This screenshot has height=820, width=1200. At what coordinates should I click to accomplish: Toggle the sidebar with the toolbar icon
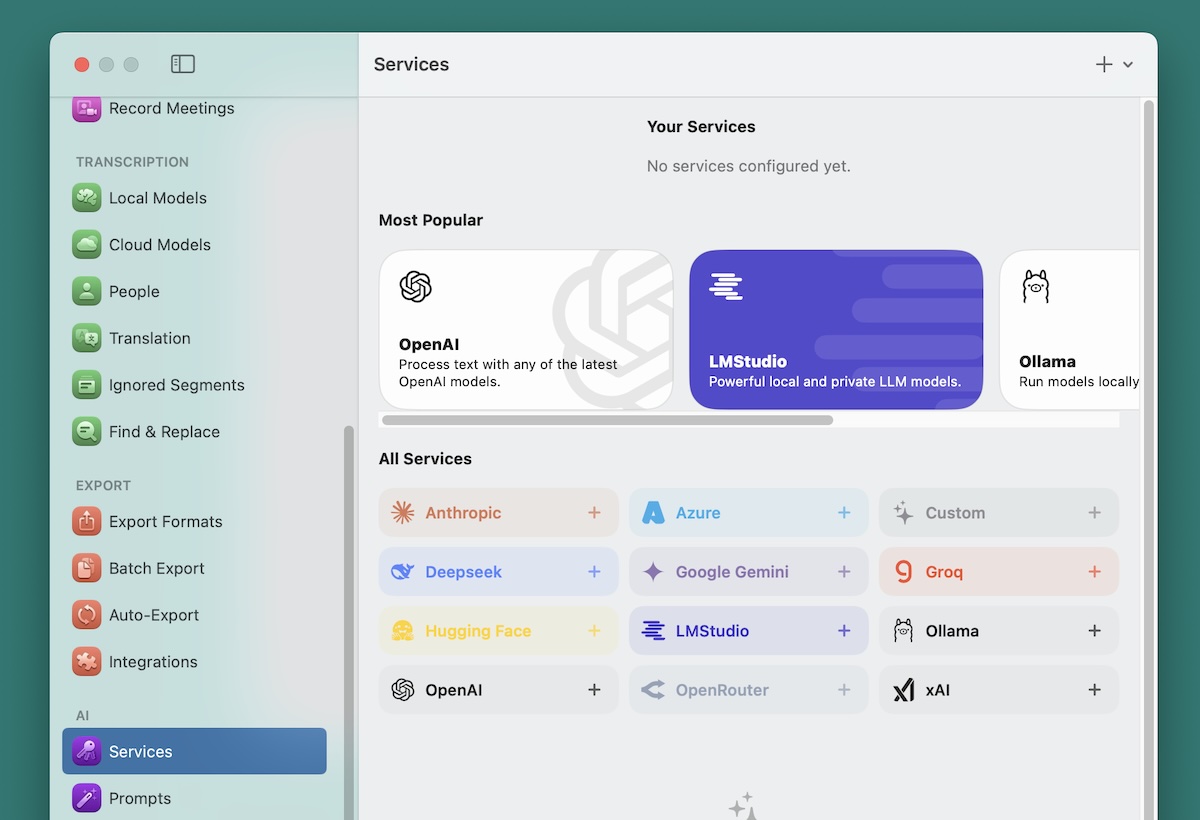[183, 64]
